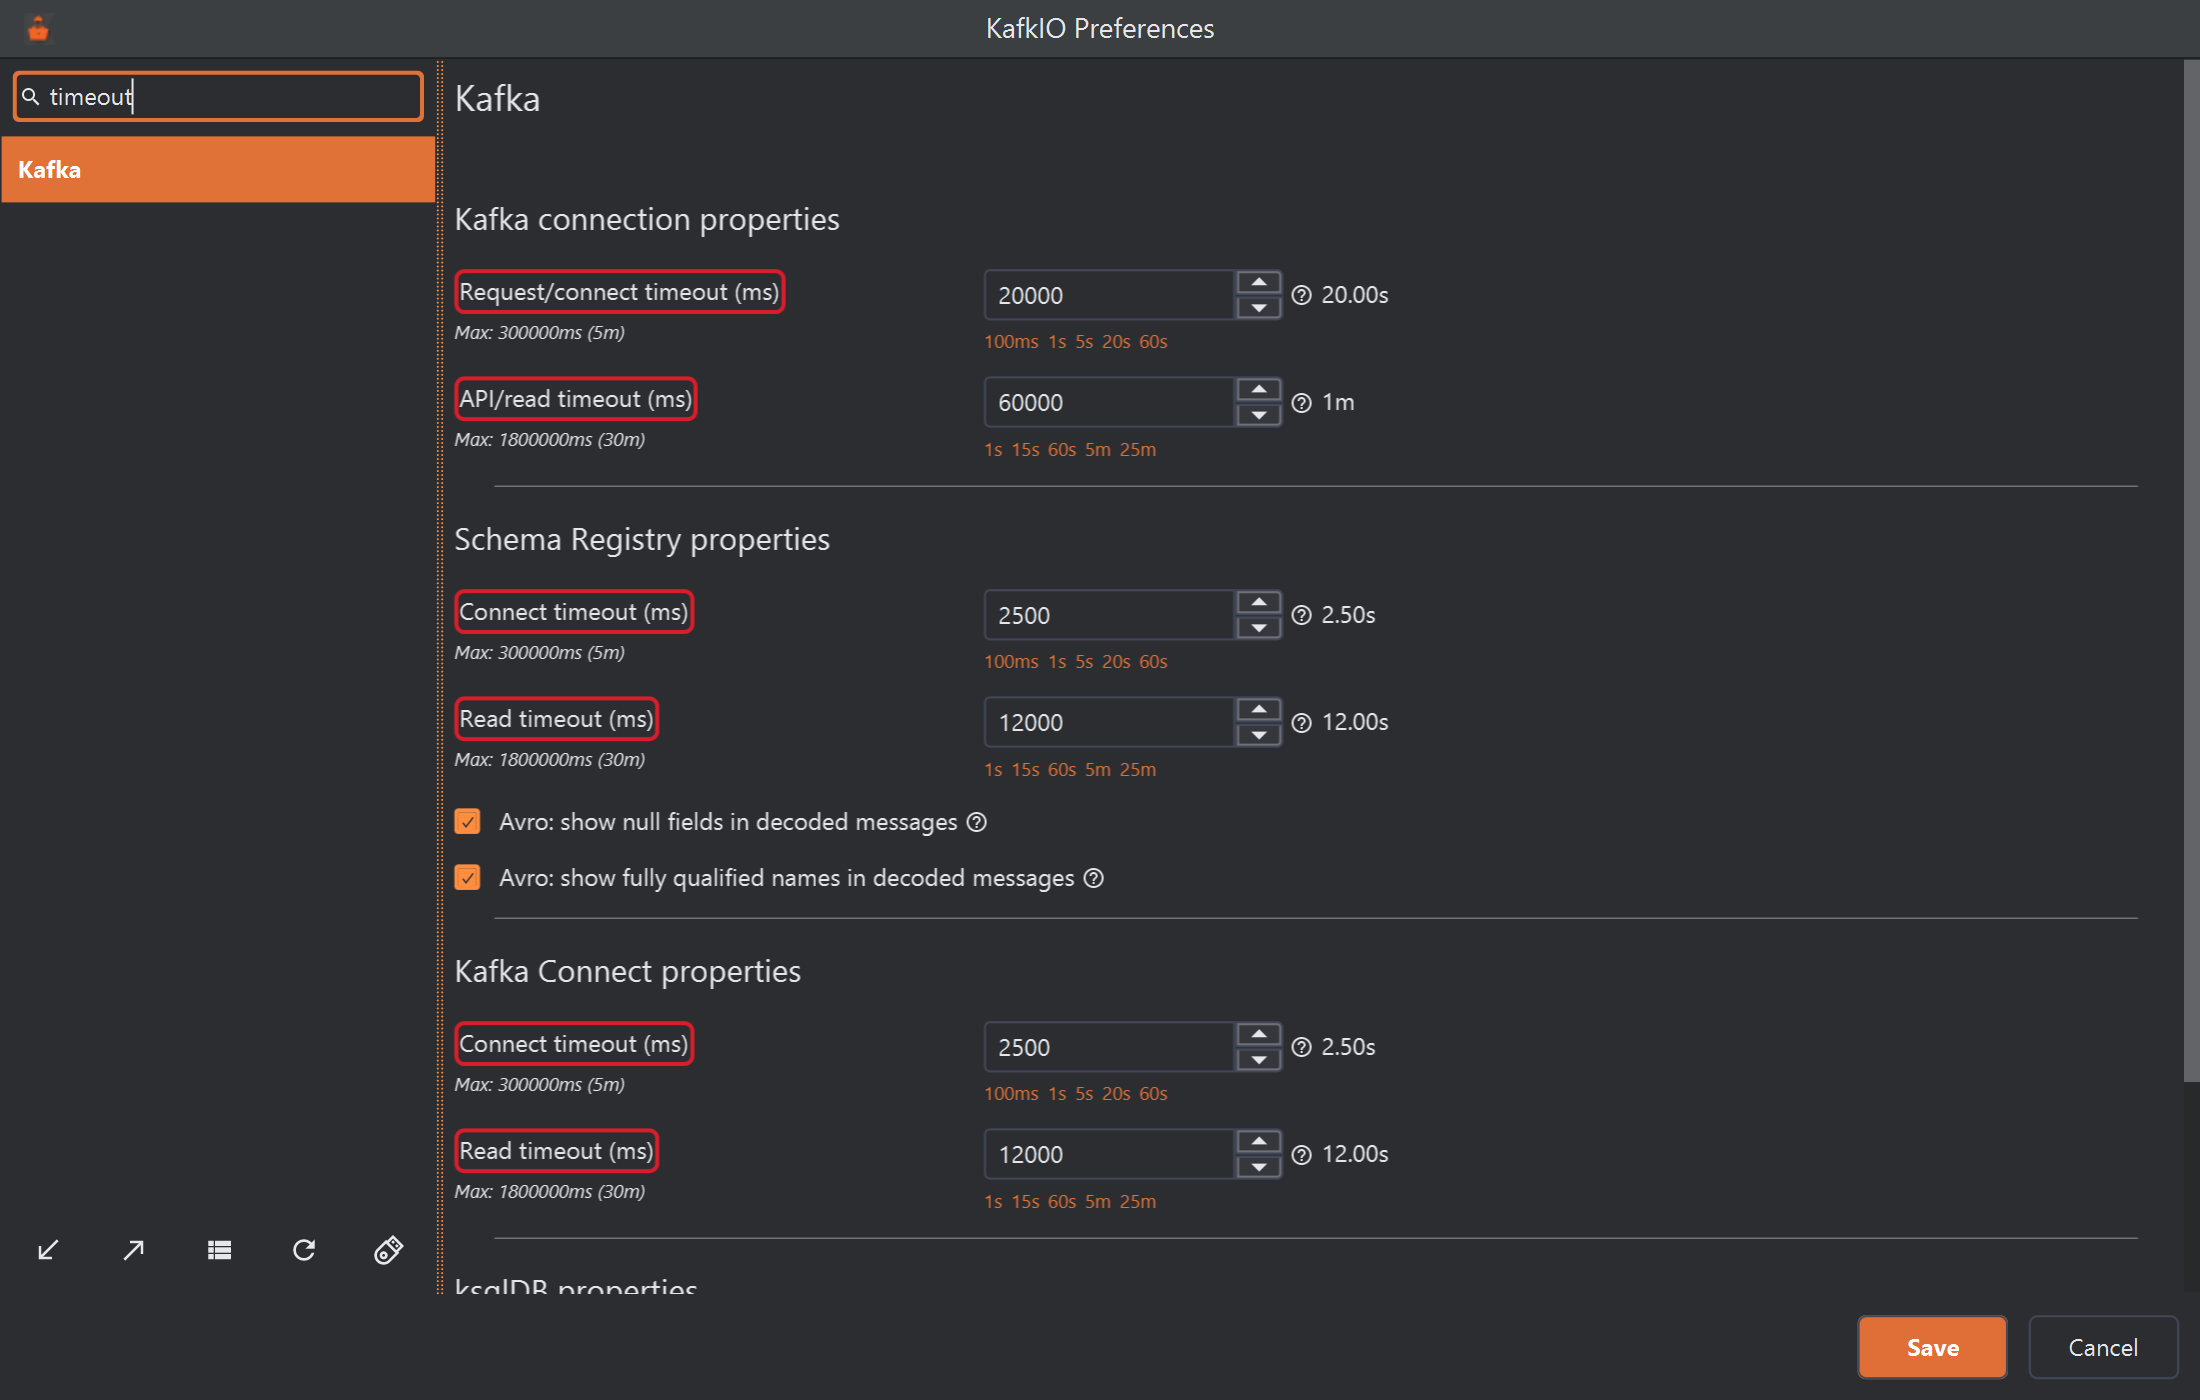Increase Schema Registry Connect timeout up arrow
Image resolution: width=2200 pixels, height=1400 pixels.
pos(1259,602)
